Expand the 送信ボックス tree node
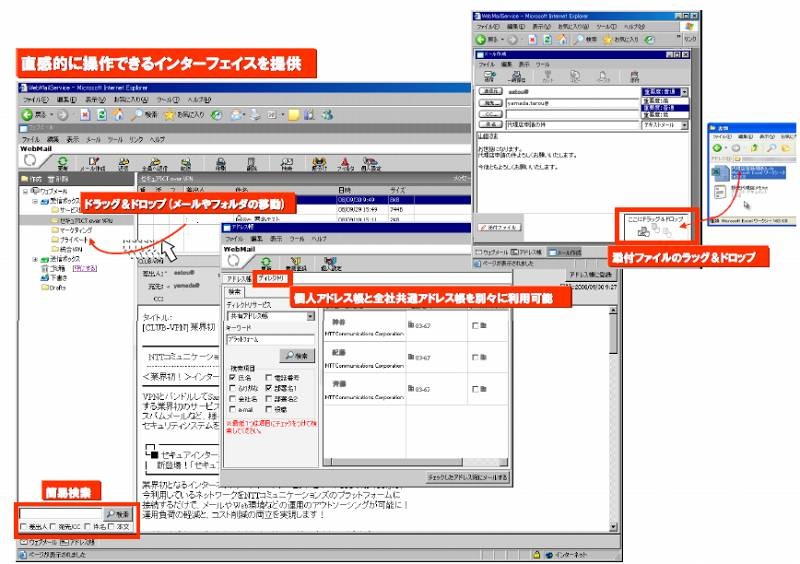 [35, 259]
